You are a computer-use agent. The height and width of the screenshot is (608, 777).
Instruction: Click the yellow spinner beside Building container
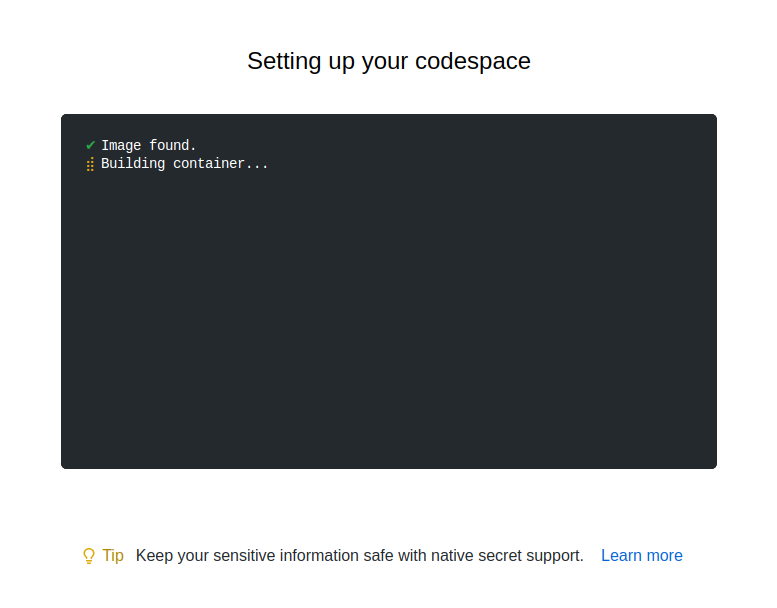click(x=90, y=165)
